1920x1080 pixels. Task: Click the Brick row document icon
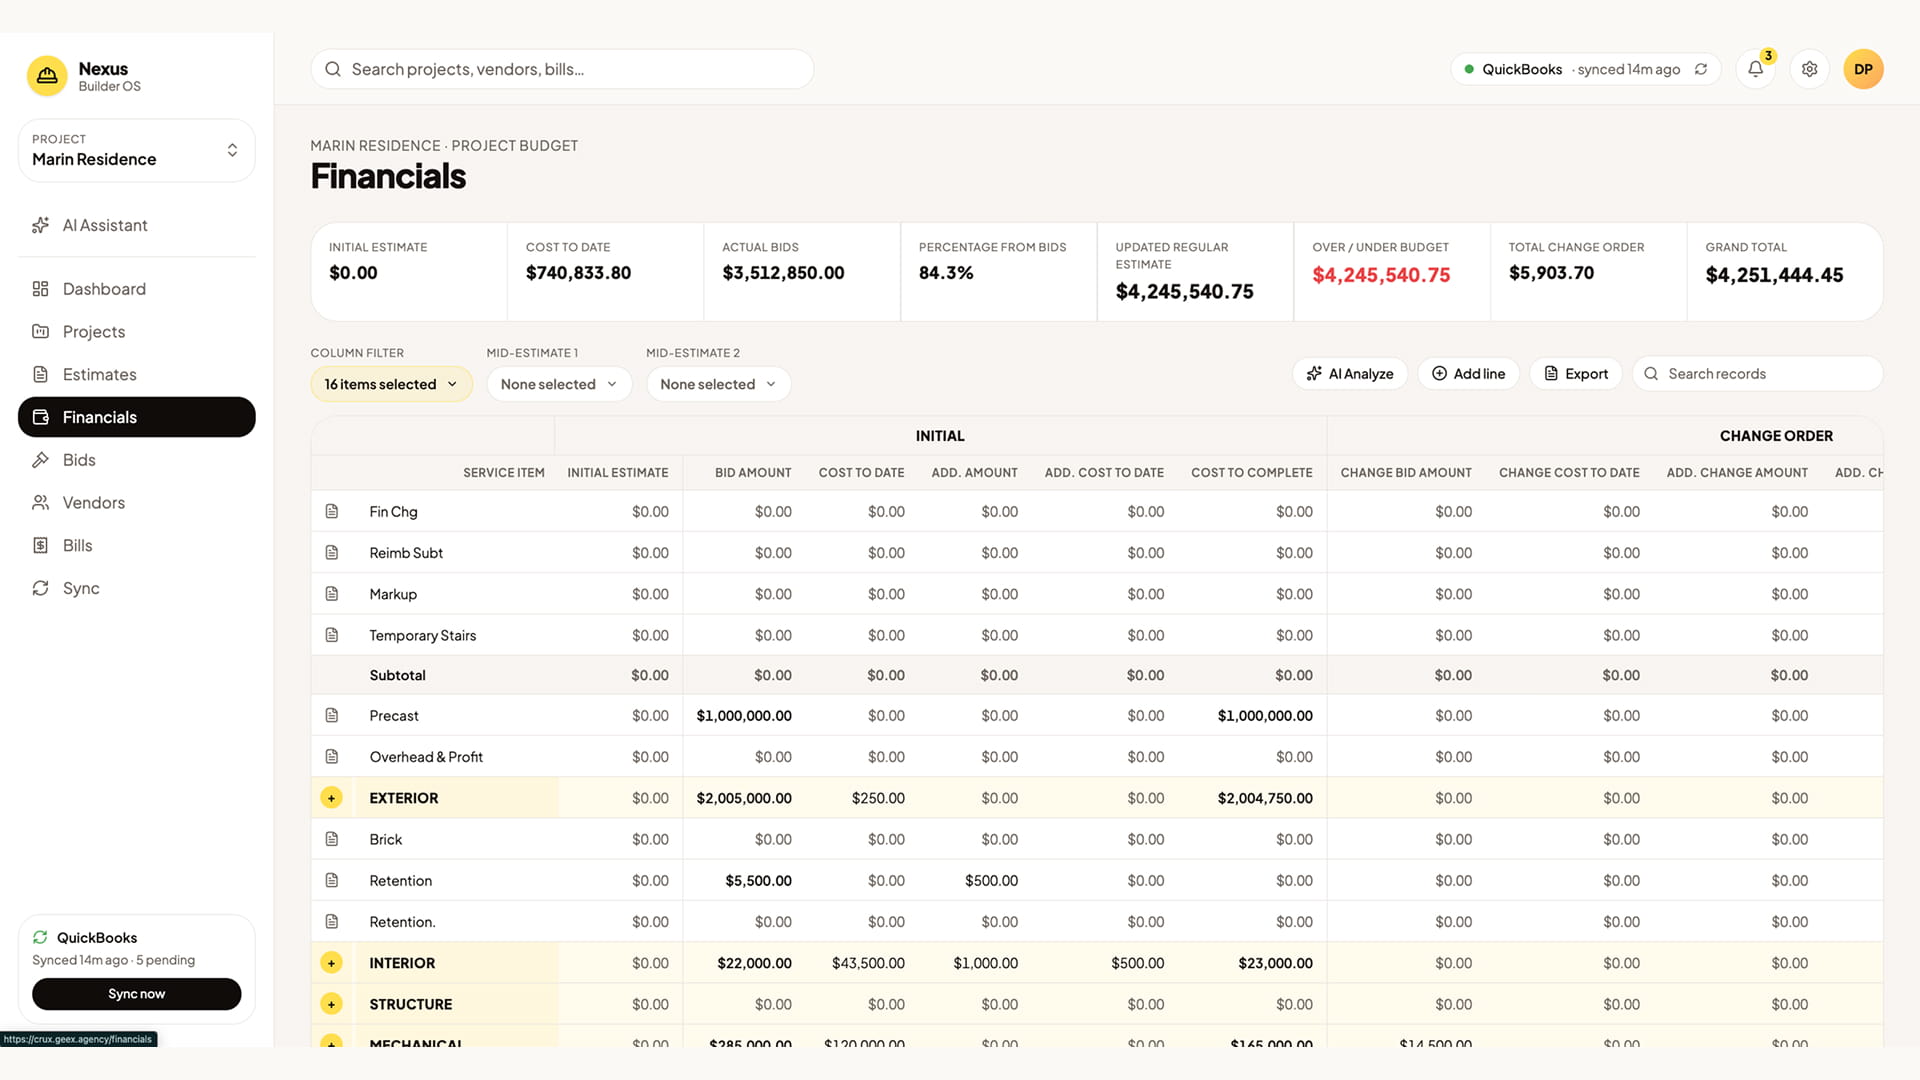tap(332, 839)
